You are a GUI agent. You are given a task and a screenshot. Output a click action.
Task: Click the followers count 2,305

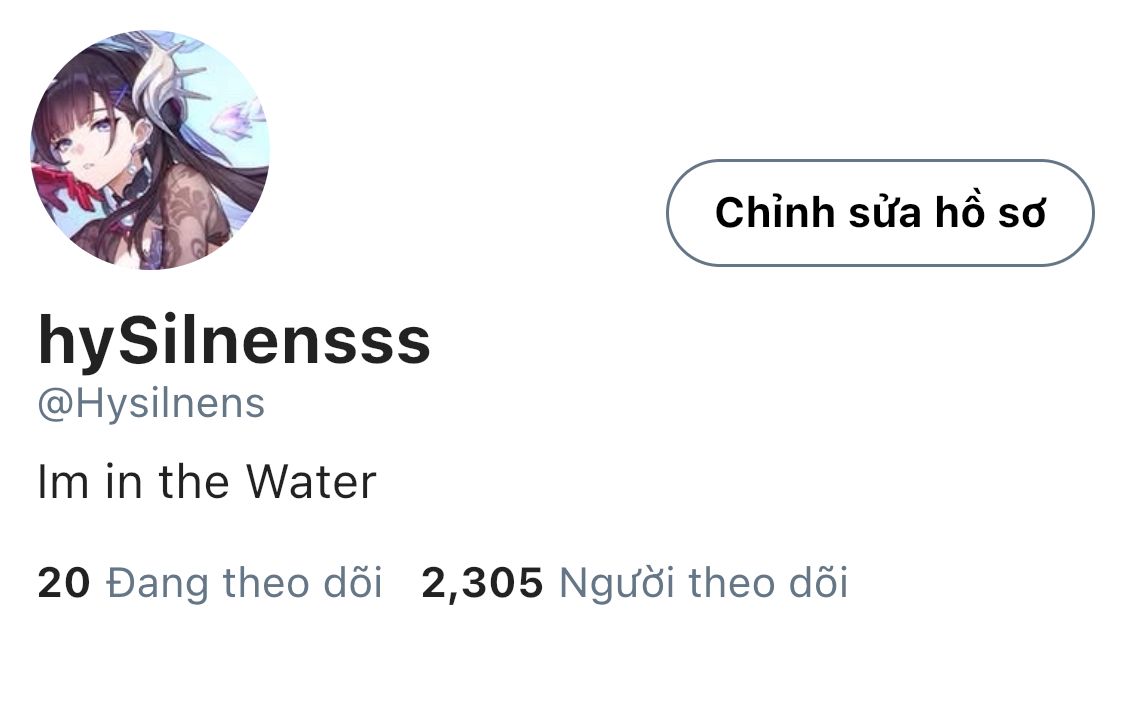click(x=482, y=582)
